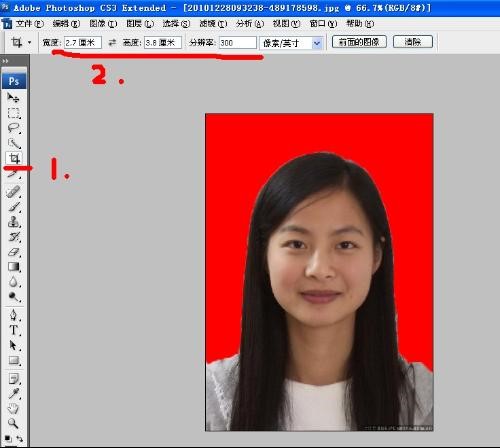Open the 滤镜 (Filter) menu
Viewport: 500px width, 448px height.
point(213,24)
